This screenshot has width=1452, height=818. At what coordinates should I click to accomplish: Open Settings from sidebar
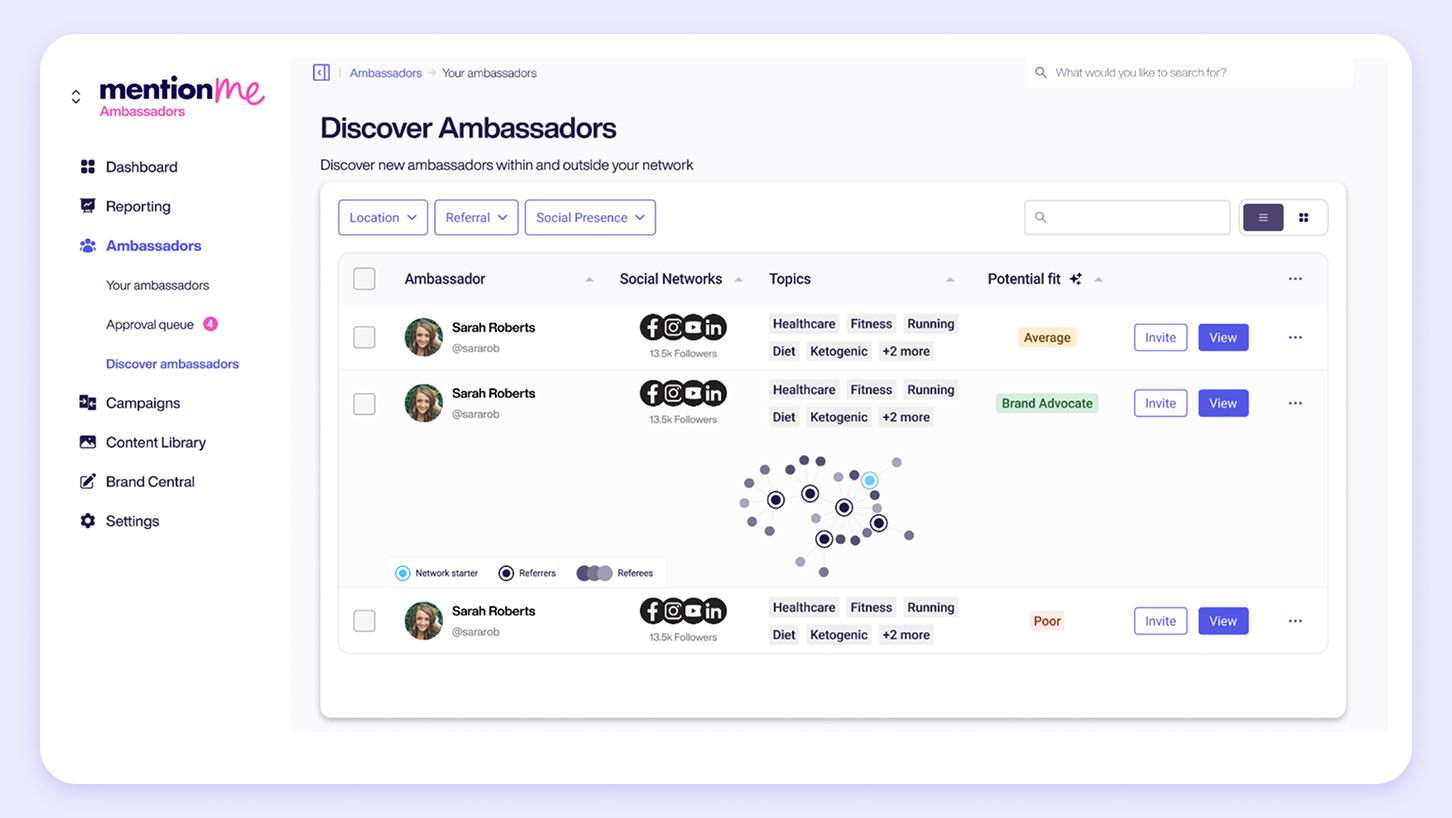point(132,521)
